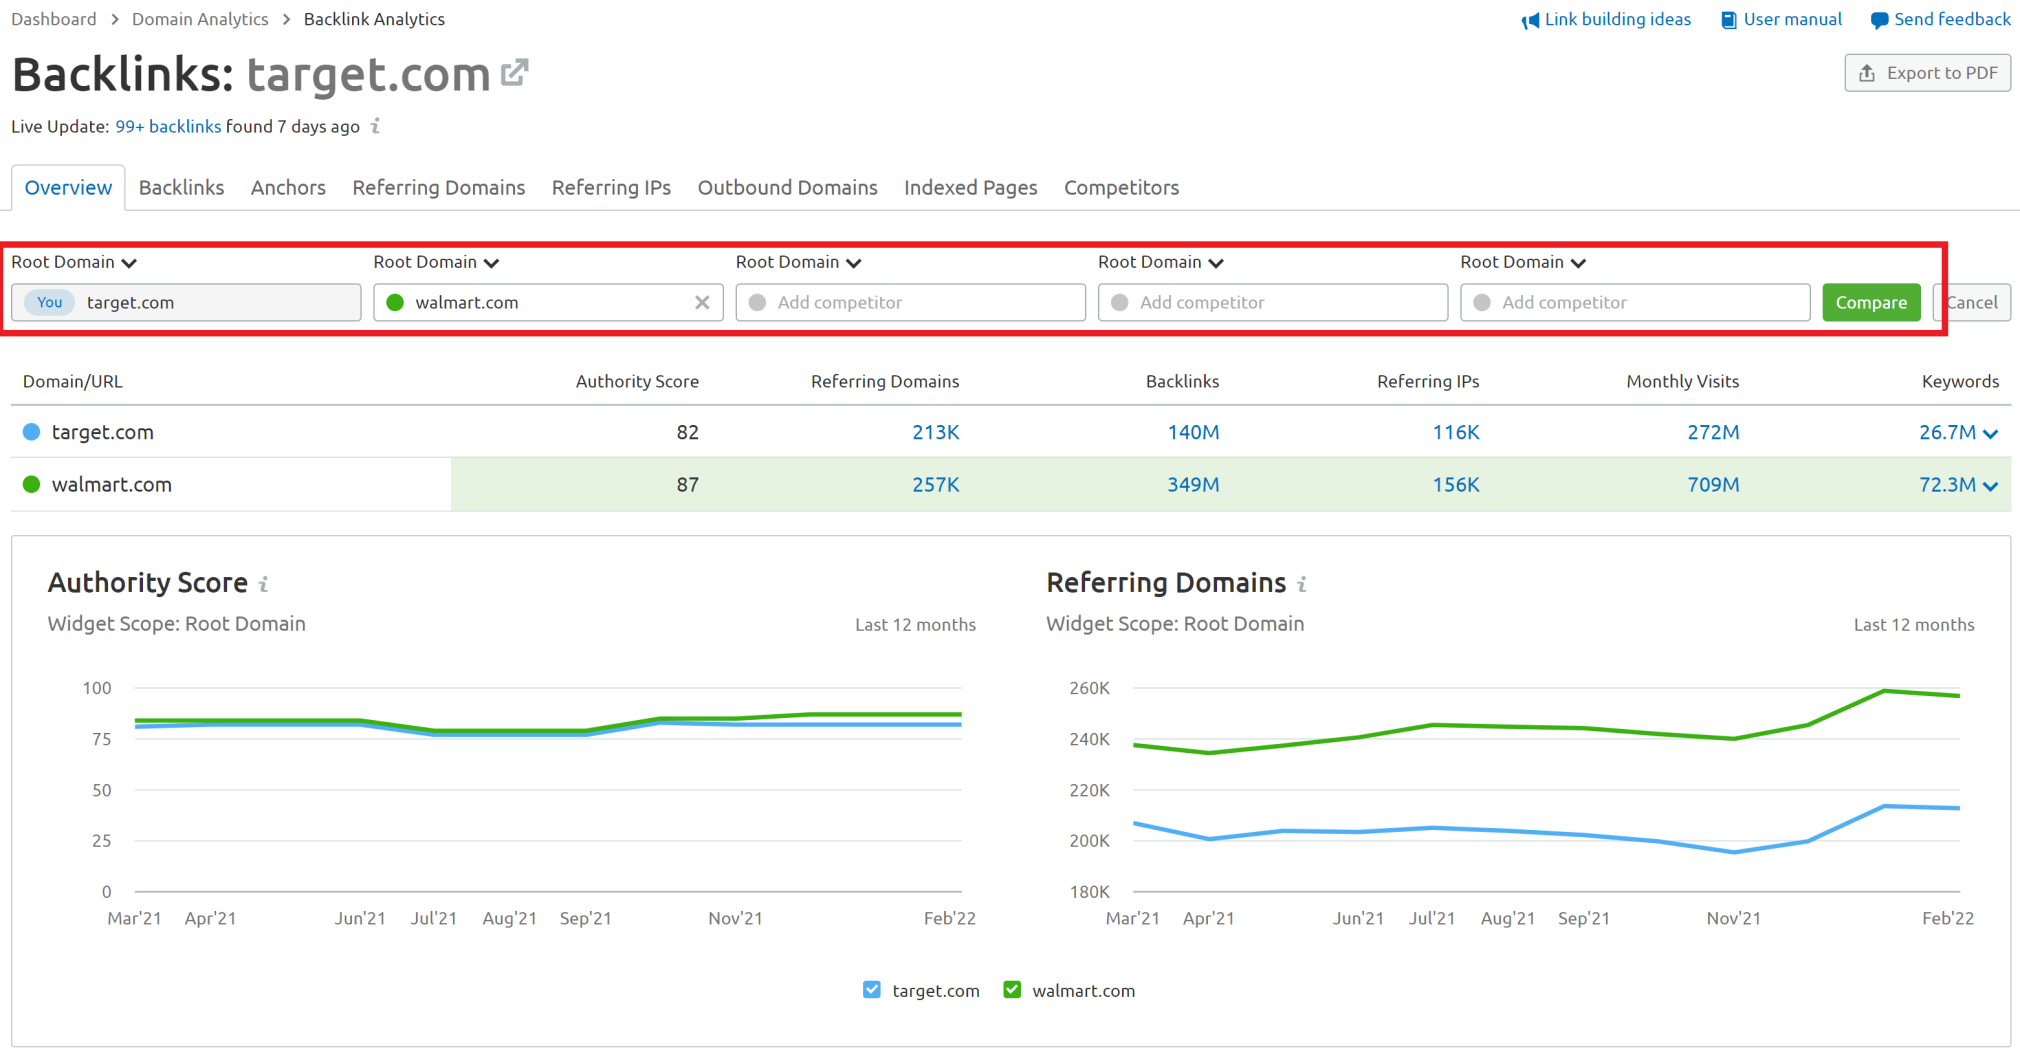The image size is (2020, 1059).
Task: Click target.com referring domains value 213K
Action: click(935, 432)
